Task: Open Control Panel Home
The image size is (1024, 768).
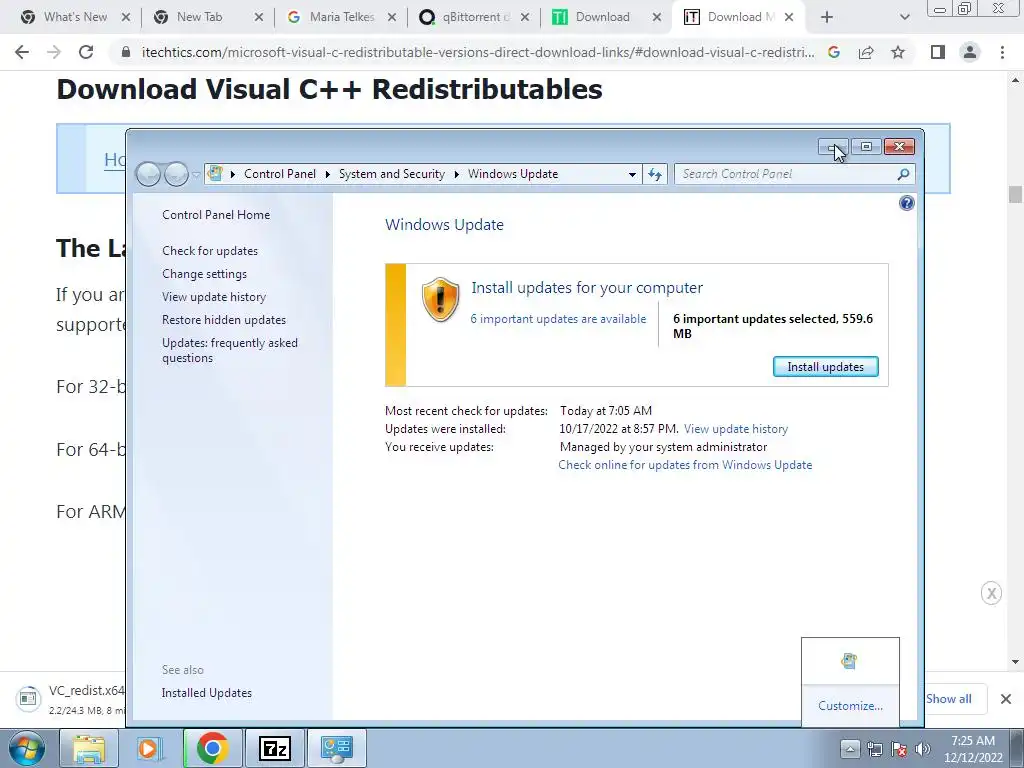Action: coord(216,215)
